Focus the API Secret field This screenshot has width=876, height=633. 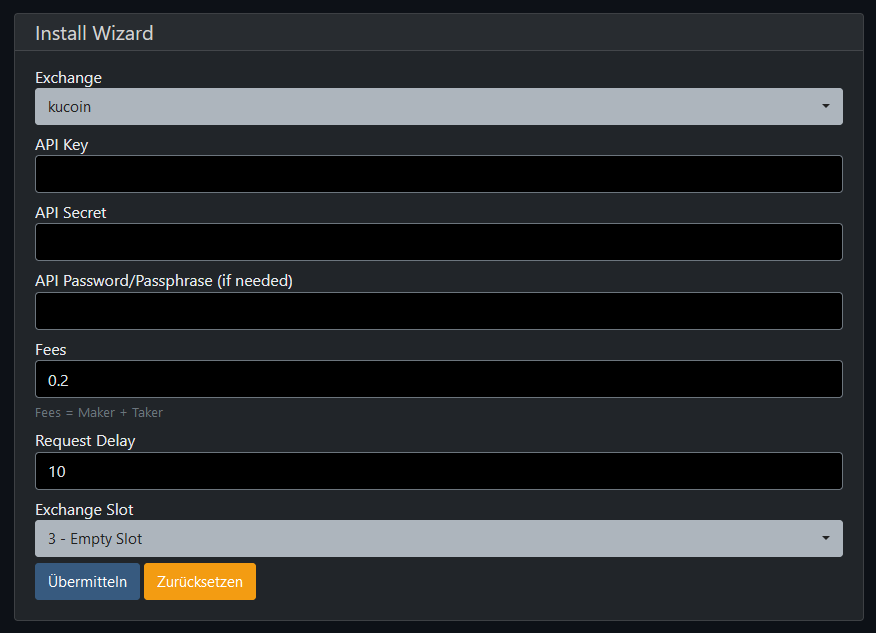(x=438, y=242)
